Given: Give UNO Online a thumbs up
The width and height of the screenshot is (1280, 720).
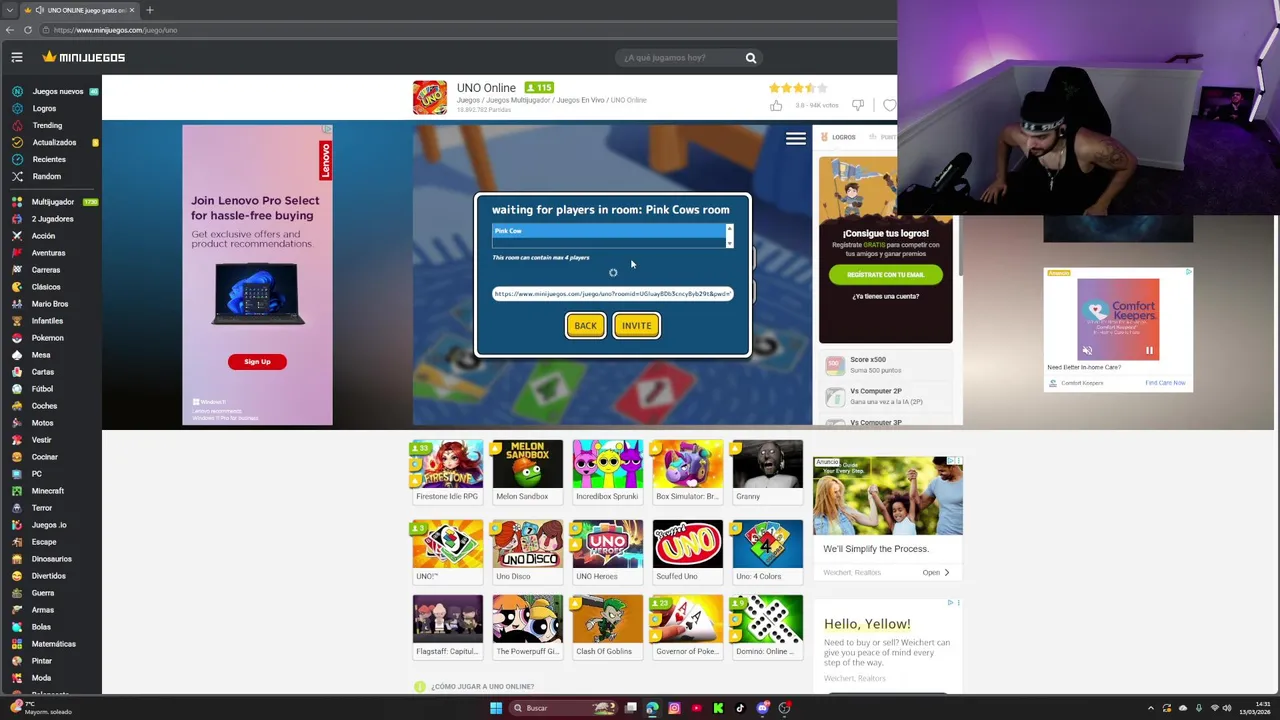Looking at the screenshot, I should (776, 105).
